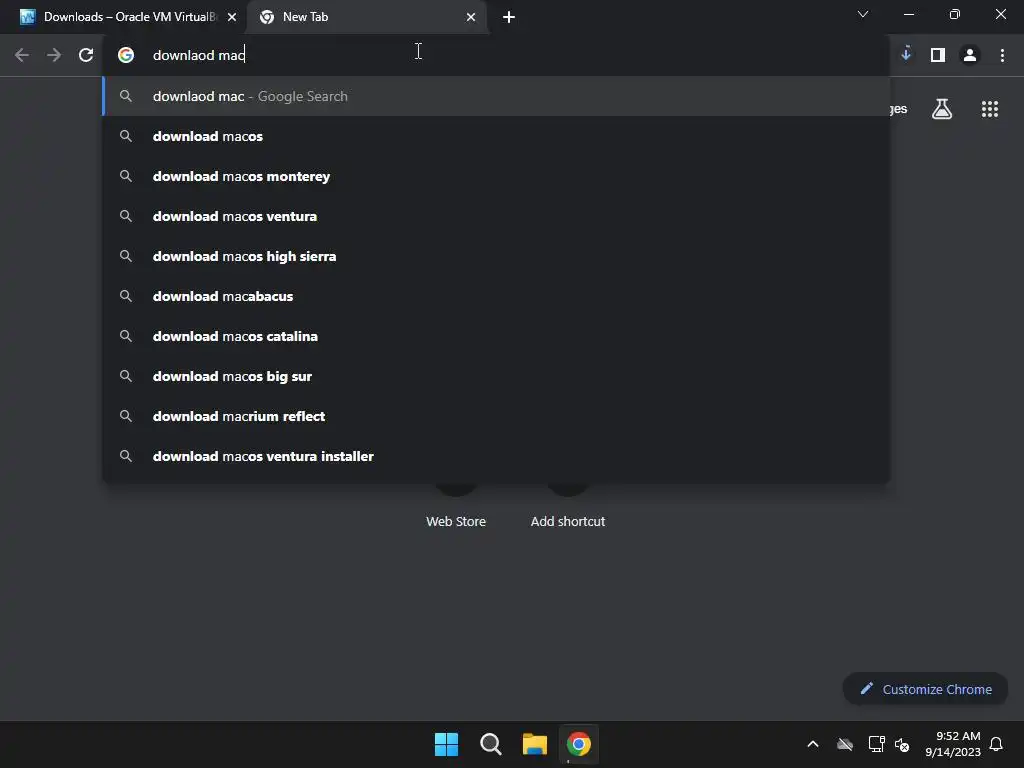Click the Chrome taskbar icon
This screenshot has height=768, width=1024.
(579, 744)
